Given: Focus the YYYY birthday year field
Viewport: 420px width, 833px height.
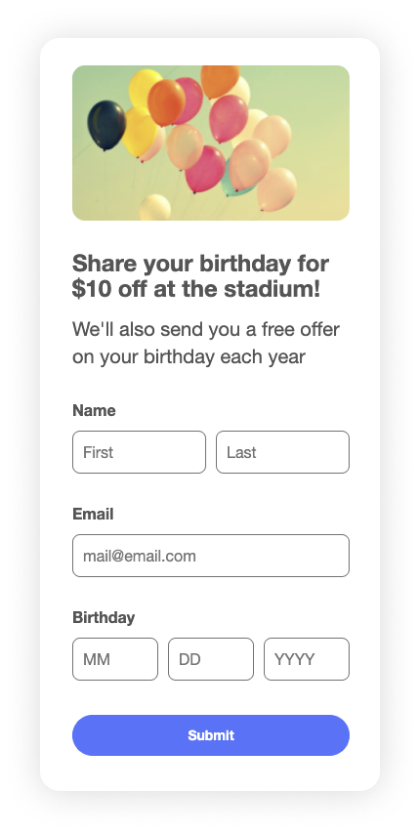Looking at the screenshot, I should click(306, 659).
